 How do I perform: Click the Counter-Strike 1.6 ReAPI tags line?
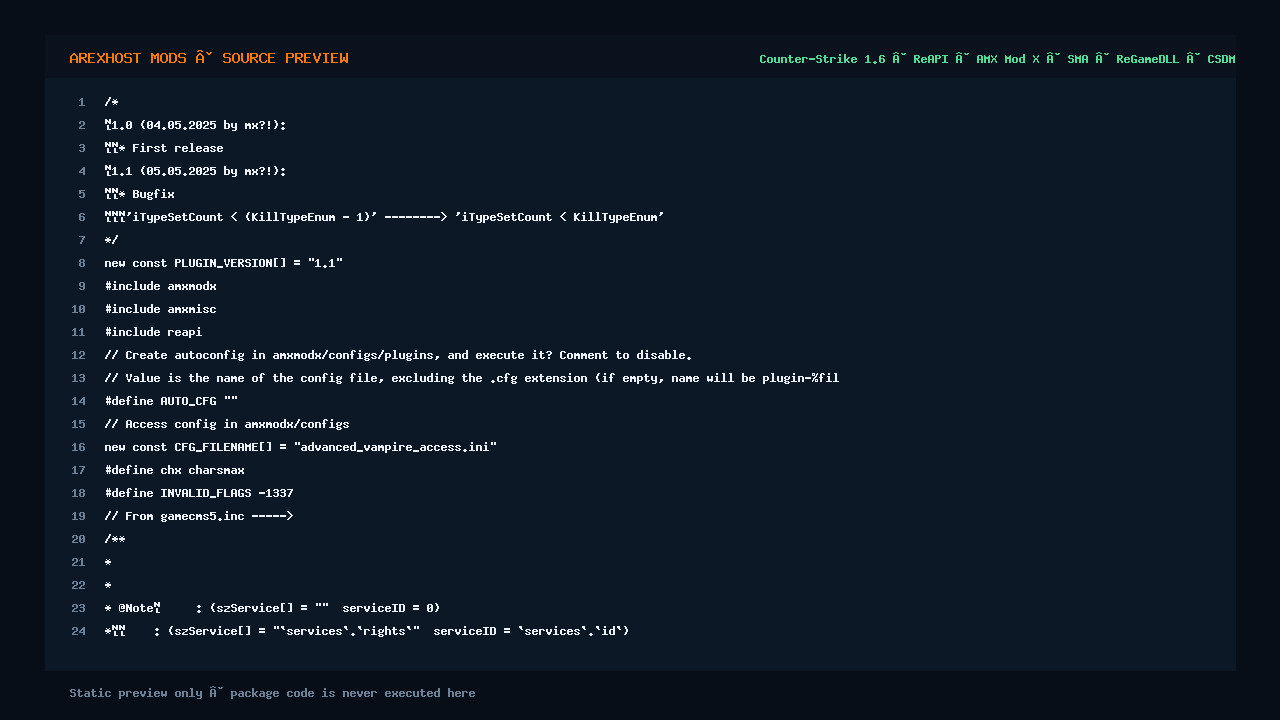[x=997, y=59]
